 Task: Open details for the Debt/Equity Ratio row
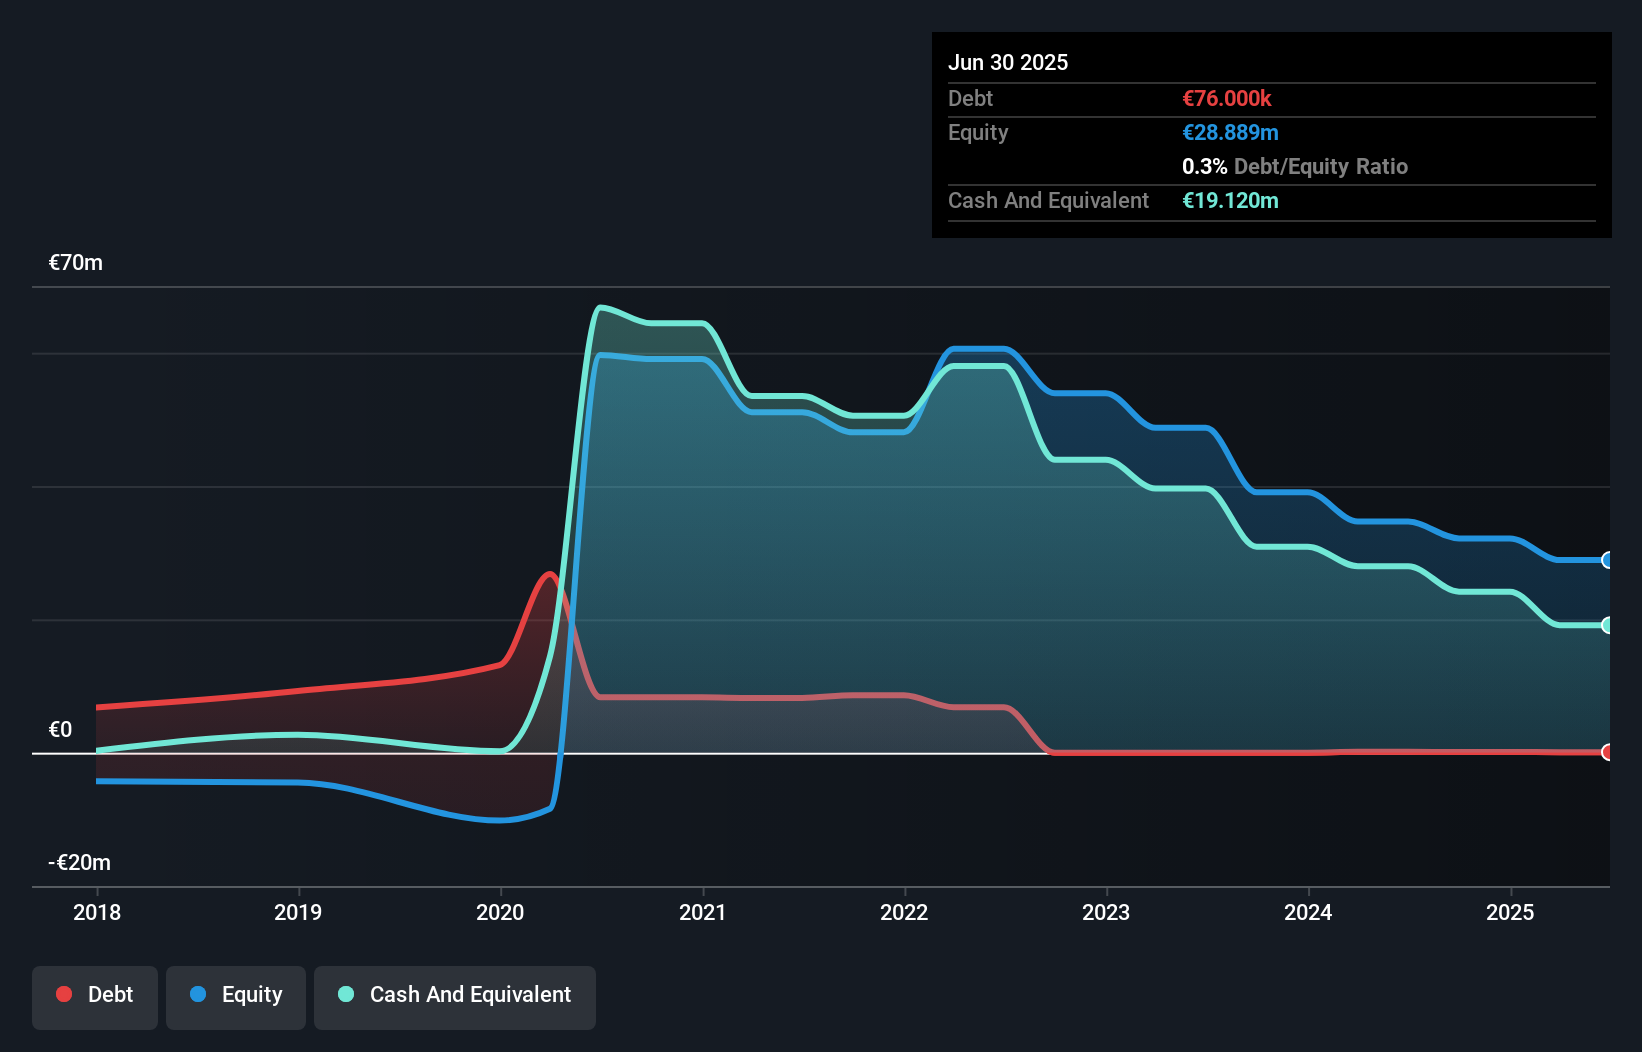(x=1295, y=166)
